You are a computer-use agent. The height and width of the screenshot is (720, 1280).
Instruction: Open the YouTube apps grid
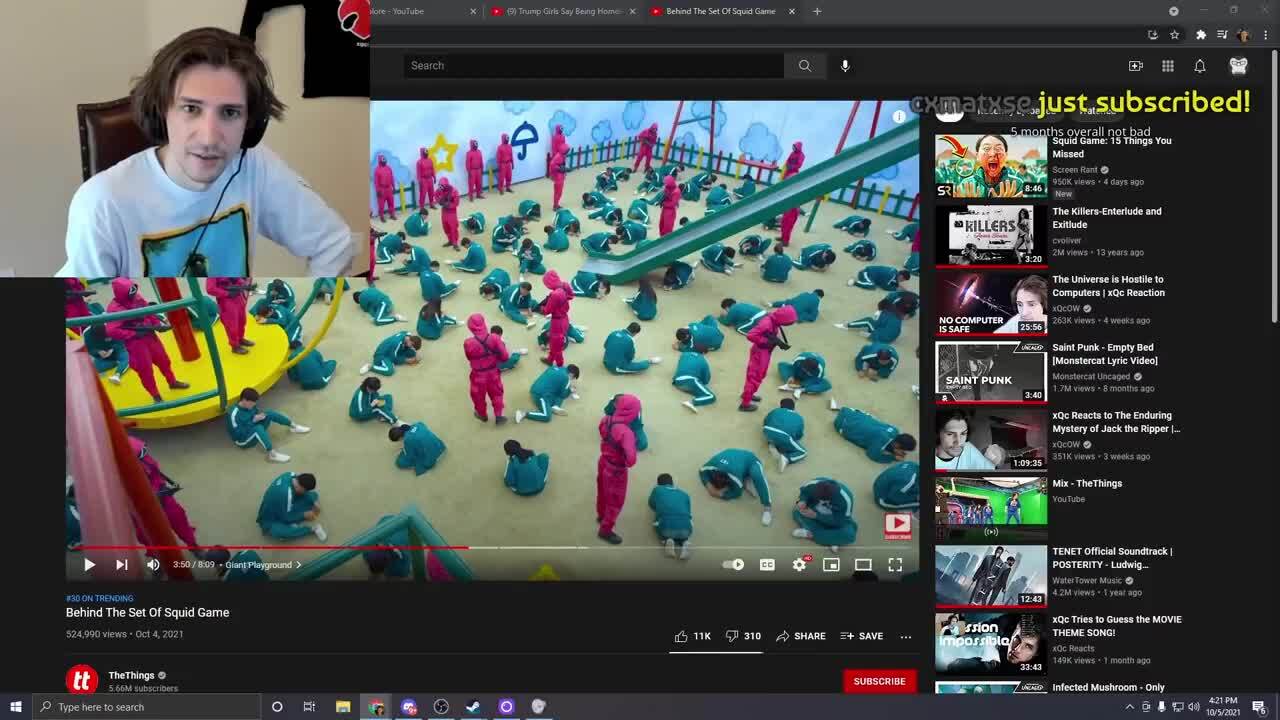click(1168, 66)
